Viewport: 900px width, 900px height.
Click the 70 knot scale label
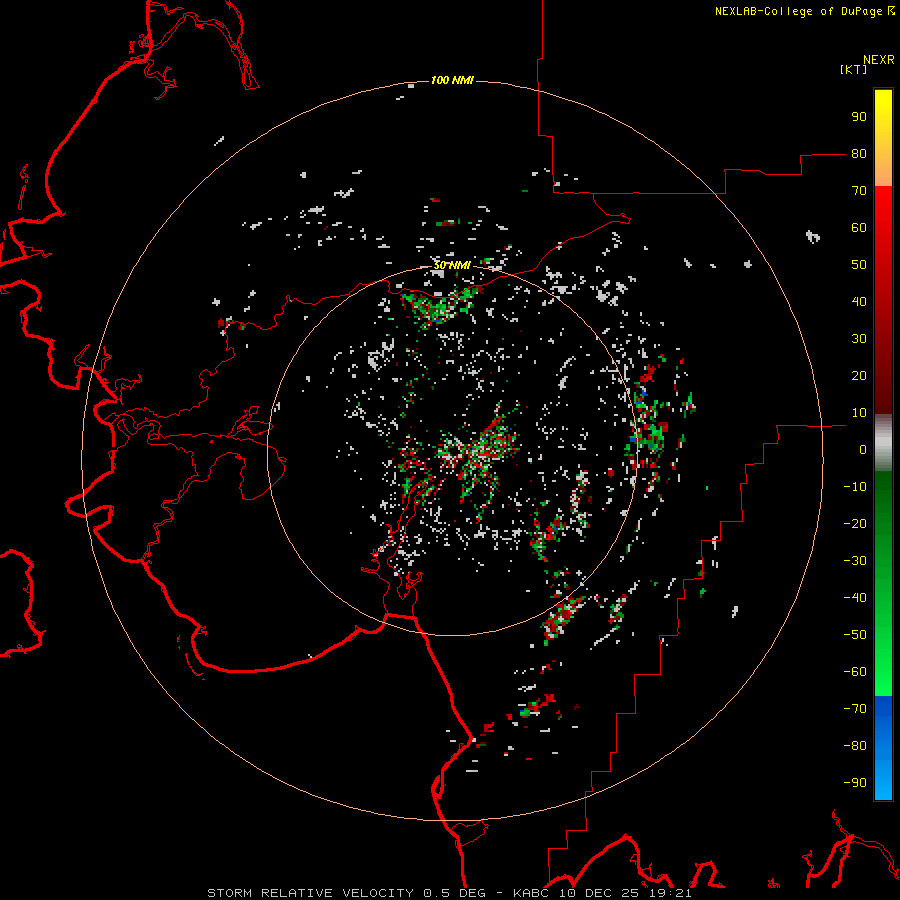(859, 191)
